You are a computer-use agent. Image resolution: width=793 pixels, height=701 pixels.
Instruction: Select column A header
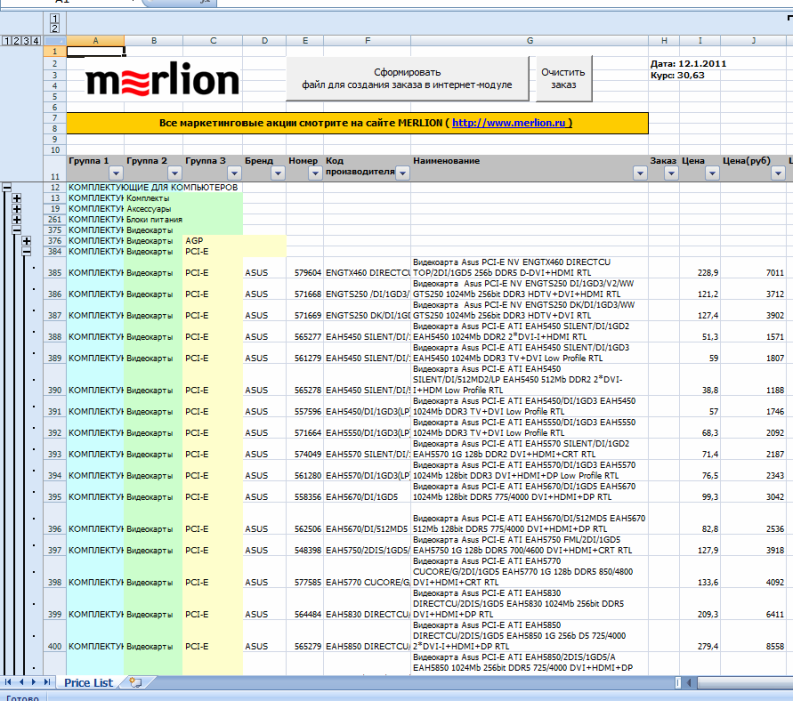pos(96,41)
